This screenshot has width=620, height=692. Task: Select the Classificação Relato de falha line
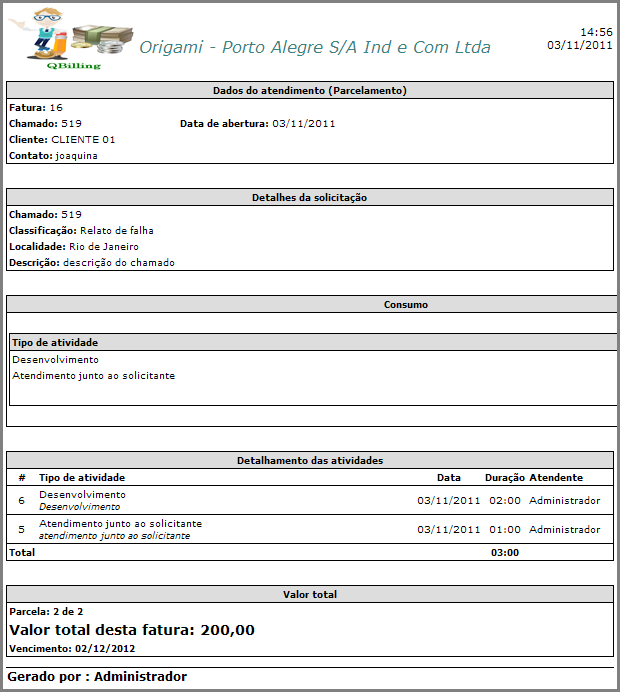[81, 231]
